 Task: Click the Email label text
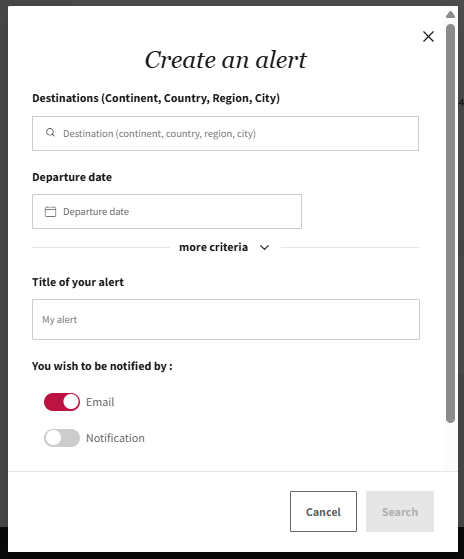100,402
